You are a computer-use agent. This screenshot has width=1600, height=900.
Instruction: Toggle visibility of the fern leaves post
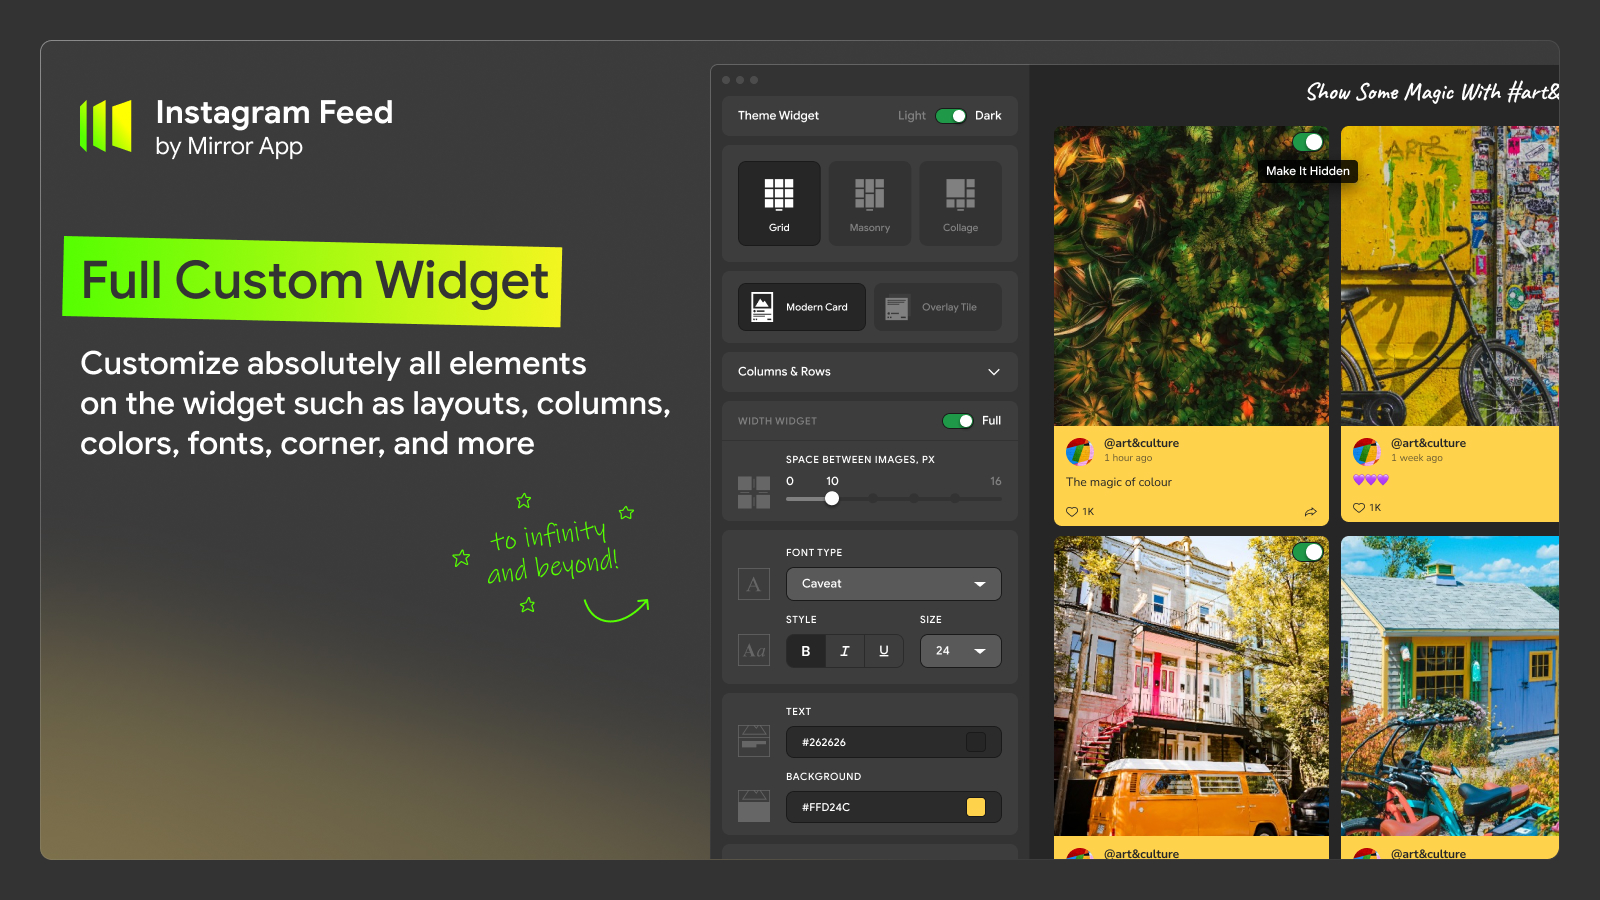pyautogui.click(x=1308, y=142)
